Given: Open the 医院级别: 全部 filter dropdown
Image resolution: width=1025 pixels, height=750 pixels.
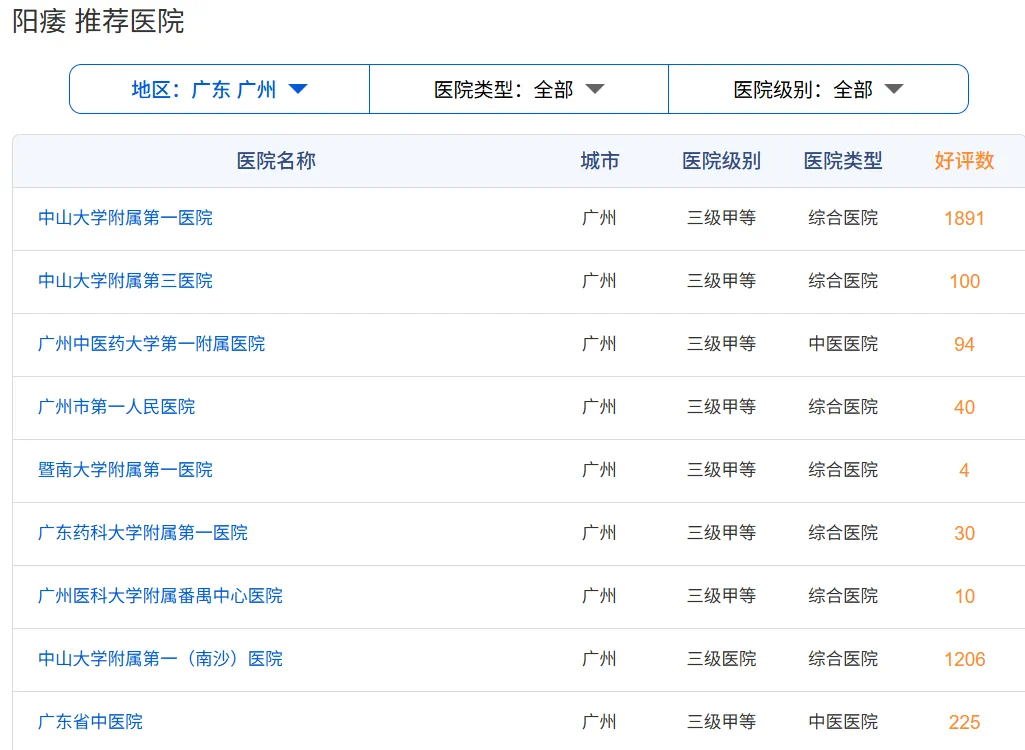Looking at the screenshot, I should (x=818, y=89).
